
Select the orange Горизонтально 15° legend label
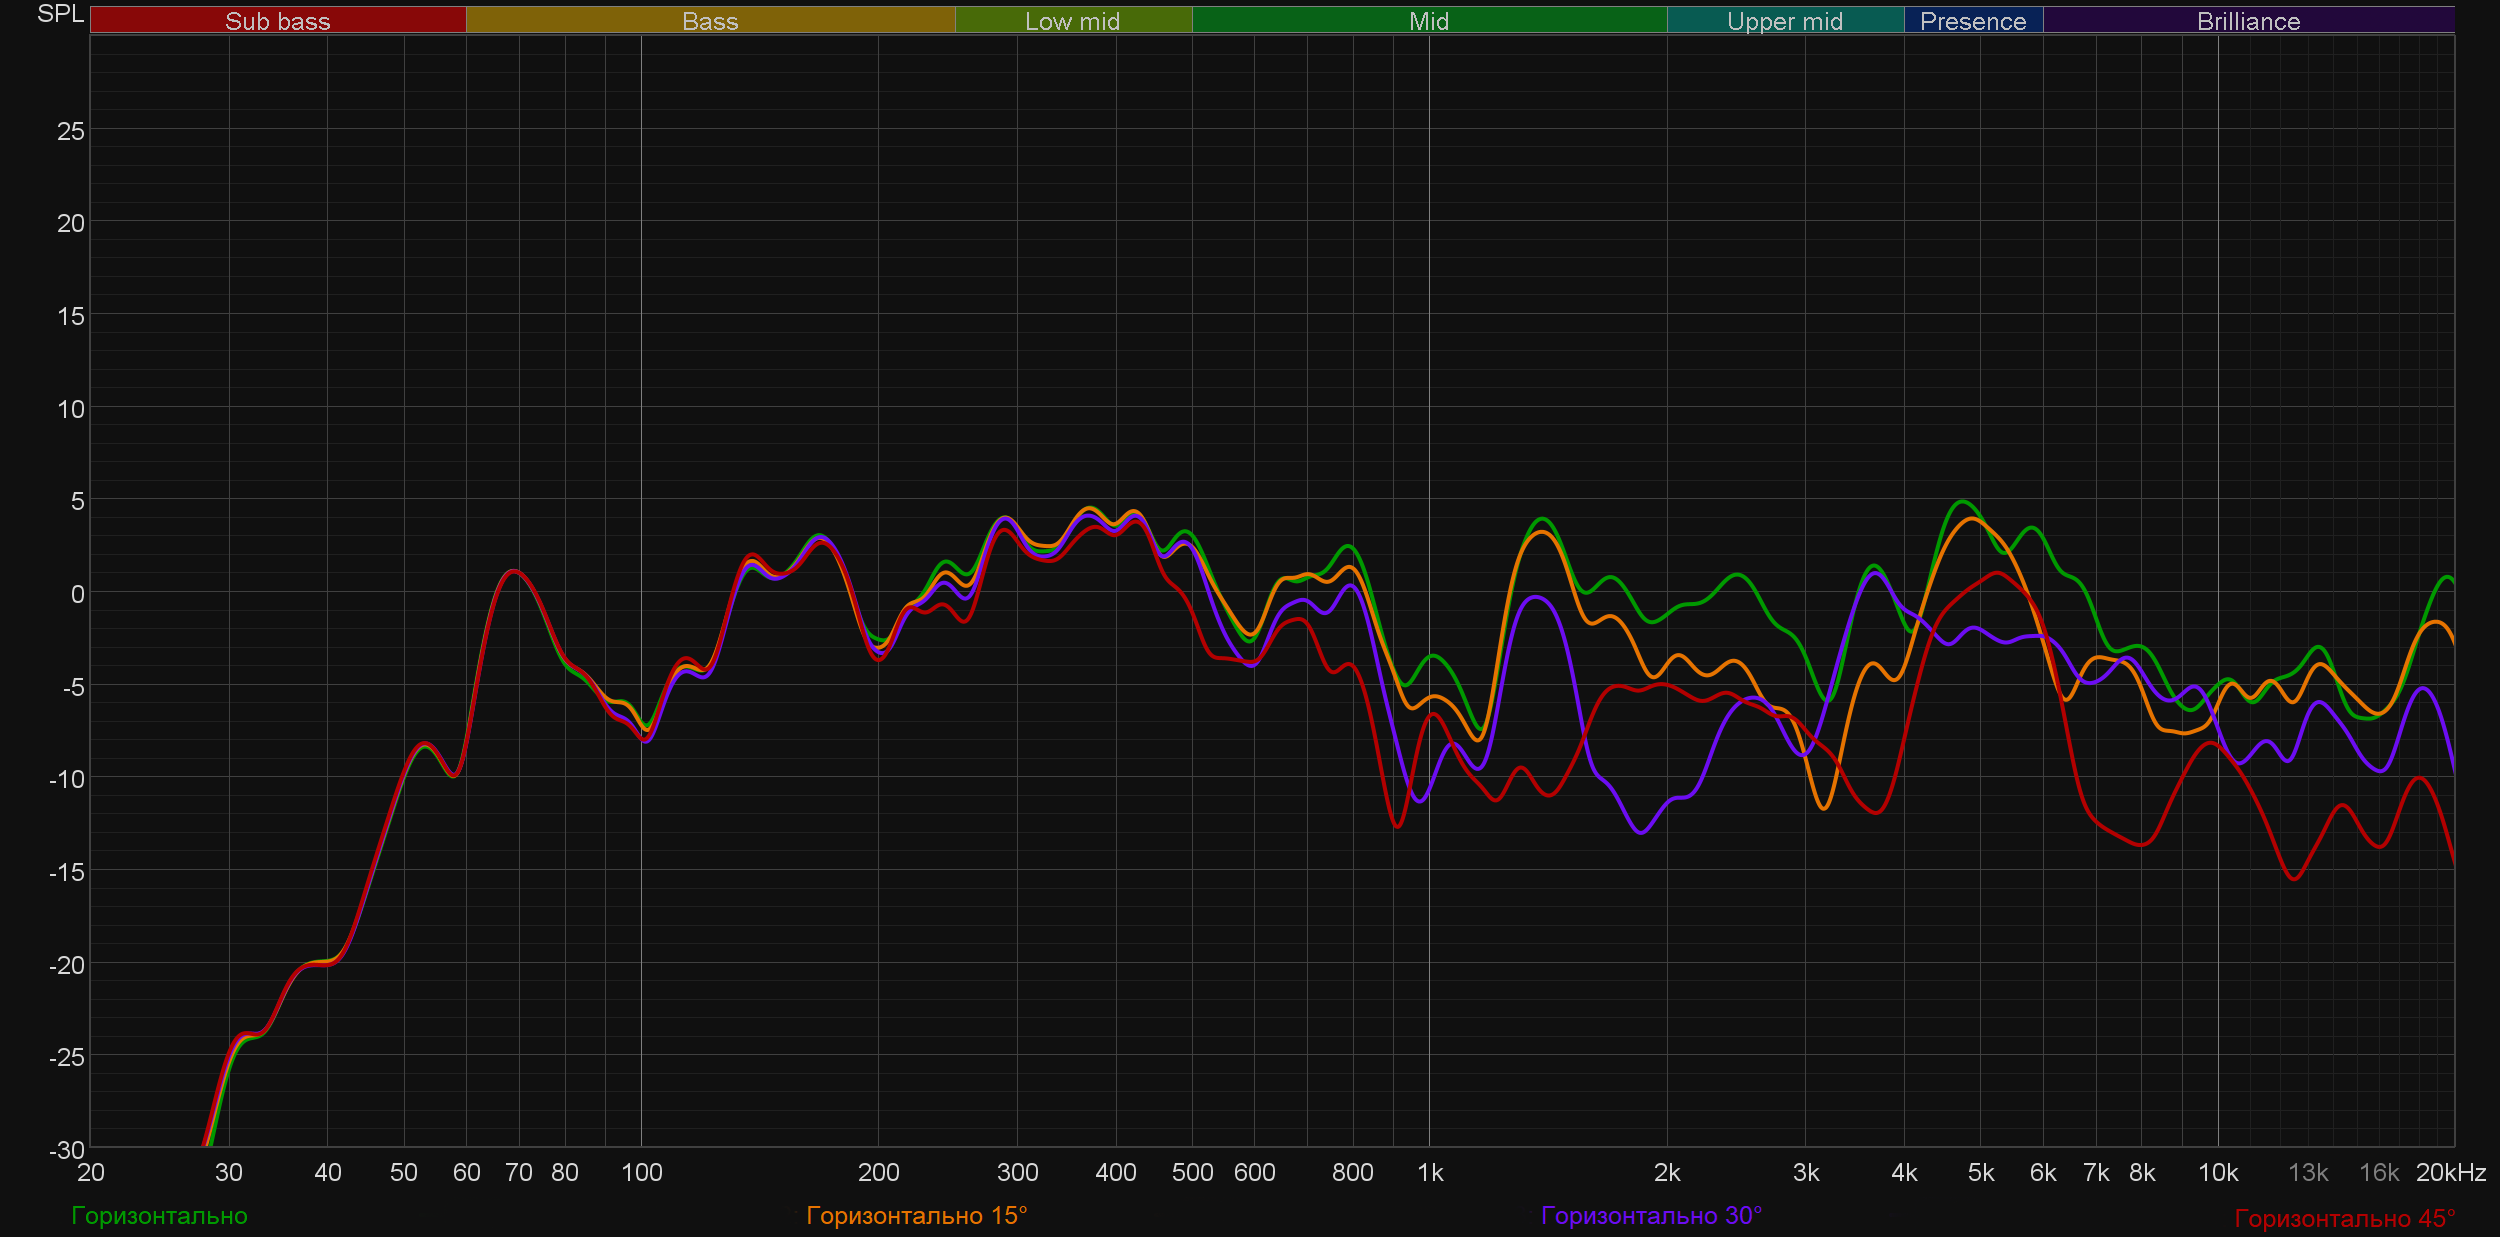(x=916, y=1216)
